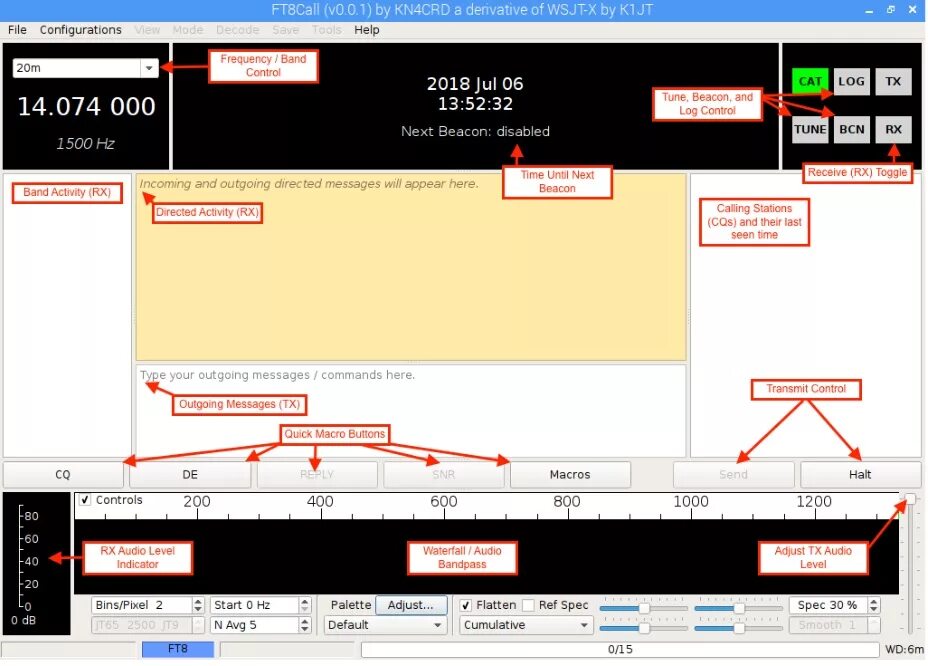Toggle the RX receive button

point(893,130)
